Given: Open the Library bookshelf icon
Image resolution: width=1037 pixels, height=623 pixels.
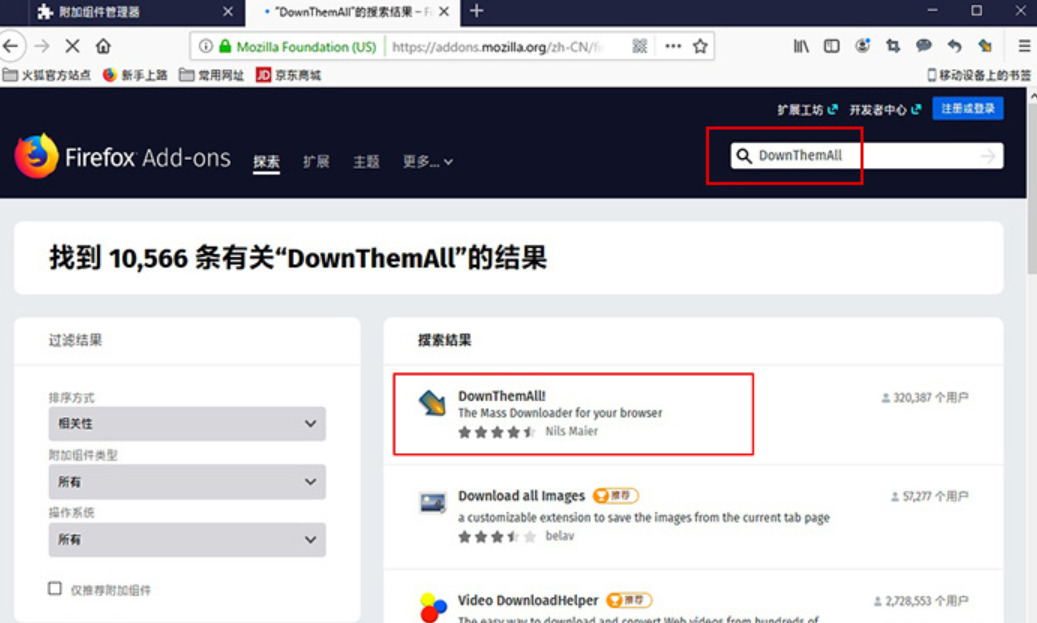Looking at the screenshot, I should (x=801, y=46).
